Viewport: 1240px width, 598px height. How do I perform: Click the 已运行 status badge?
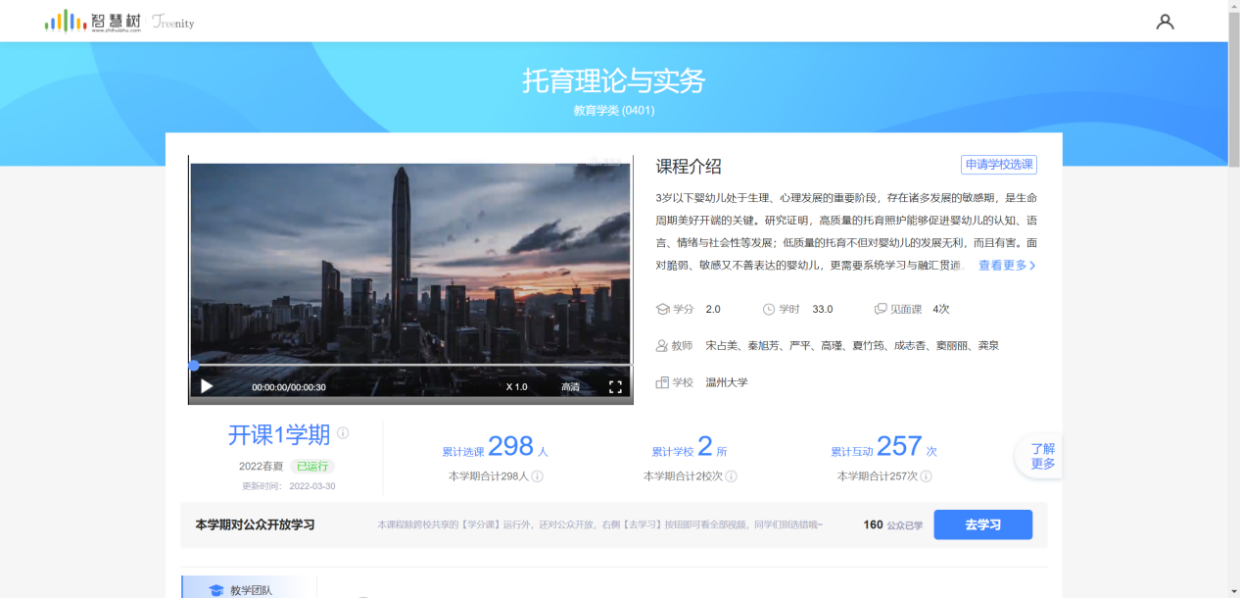[x=312, y=466]
